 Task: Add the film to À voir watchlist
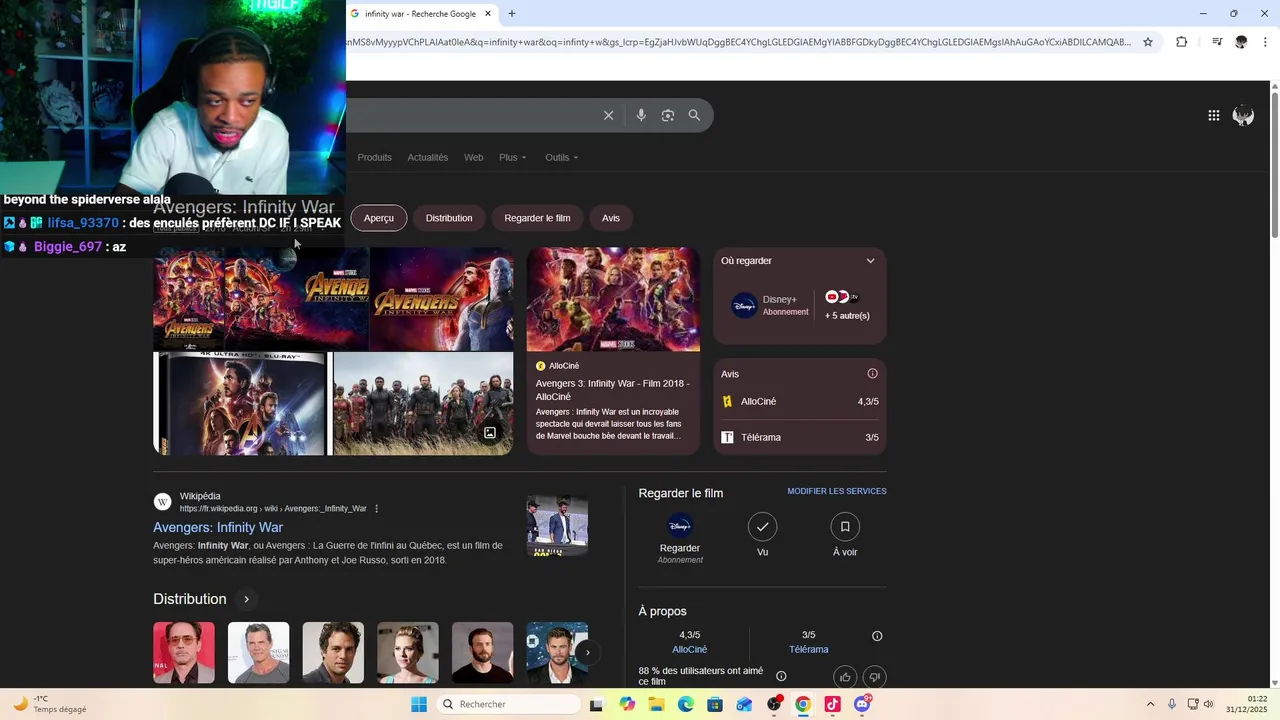pyautogui.click(x=845, y=526)
